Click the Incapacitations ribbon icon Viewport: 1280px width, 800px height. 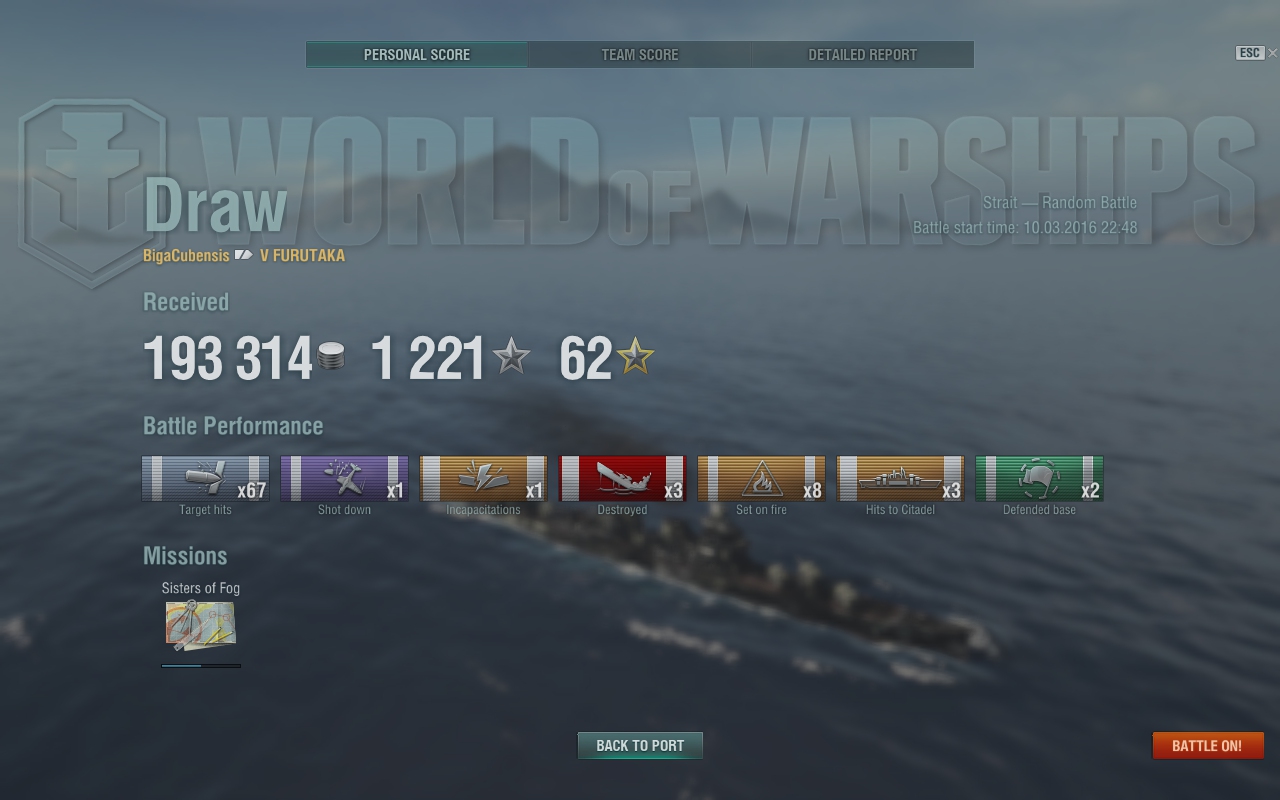click(x=483, y=478)
